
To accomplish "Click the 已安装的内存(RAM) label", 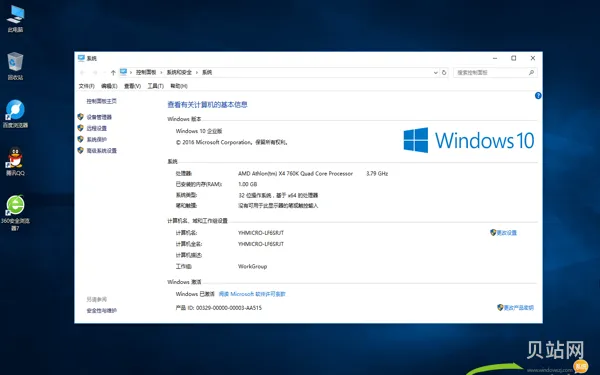I will (x=199, y=184).
